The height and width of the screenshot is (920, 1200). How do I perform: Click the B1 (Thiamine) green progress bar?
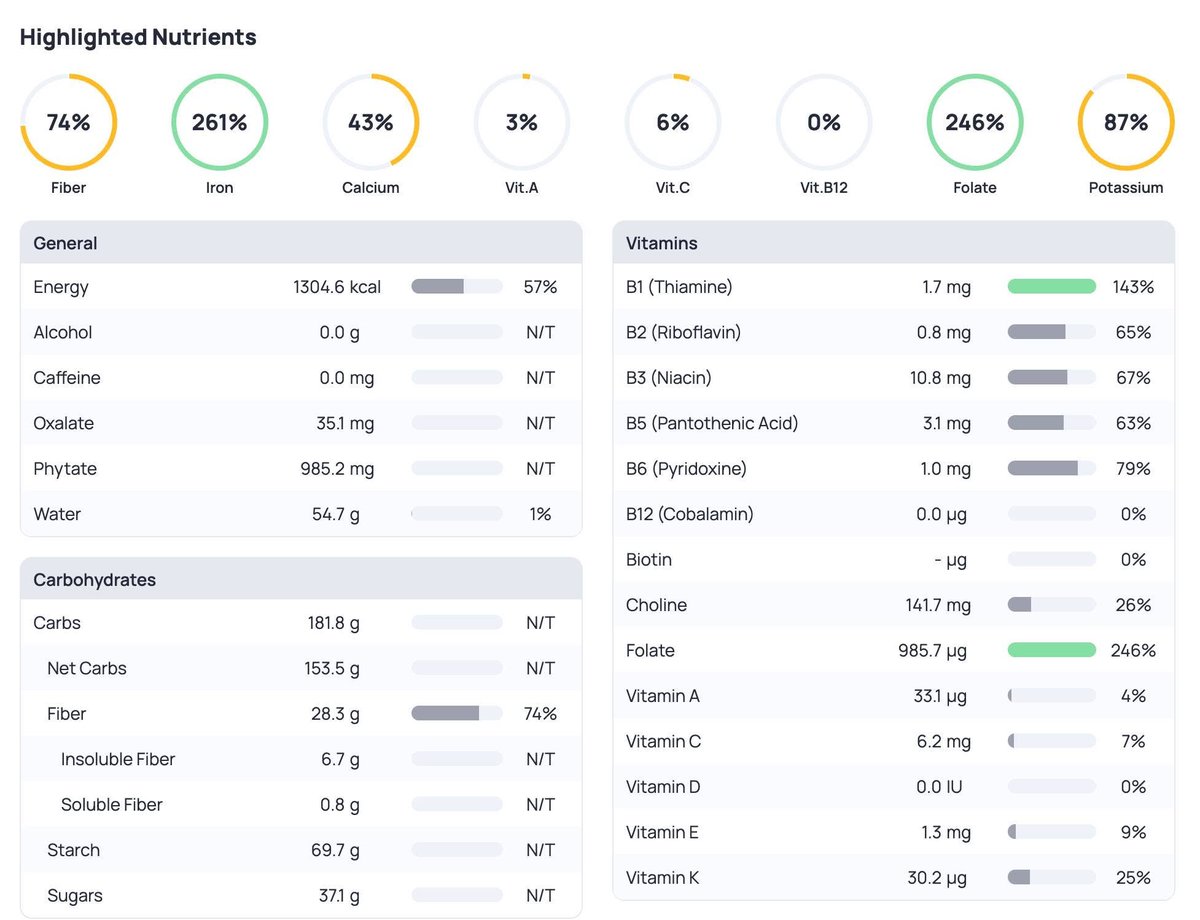[x=1052, y=287]
